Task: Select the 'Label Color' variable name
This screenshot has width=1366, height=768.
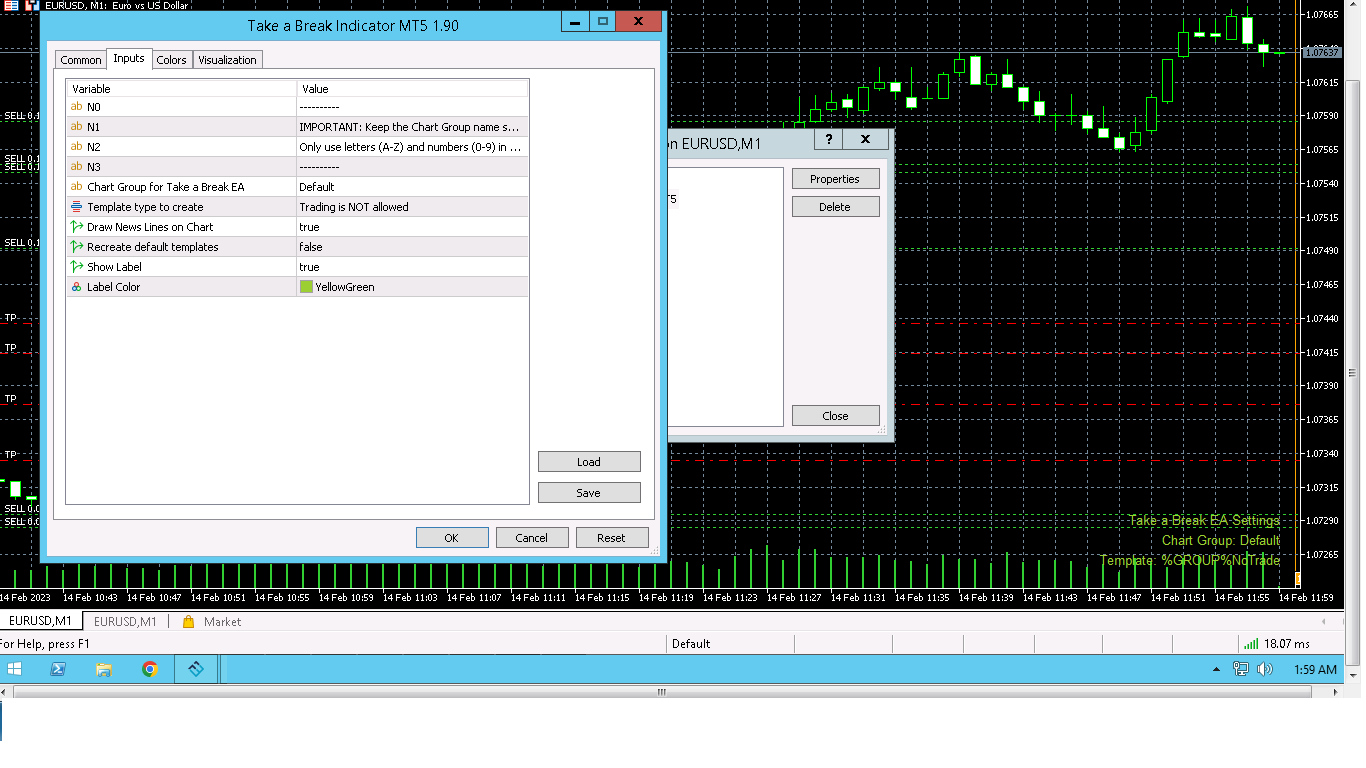Action: point(114,287)
